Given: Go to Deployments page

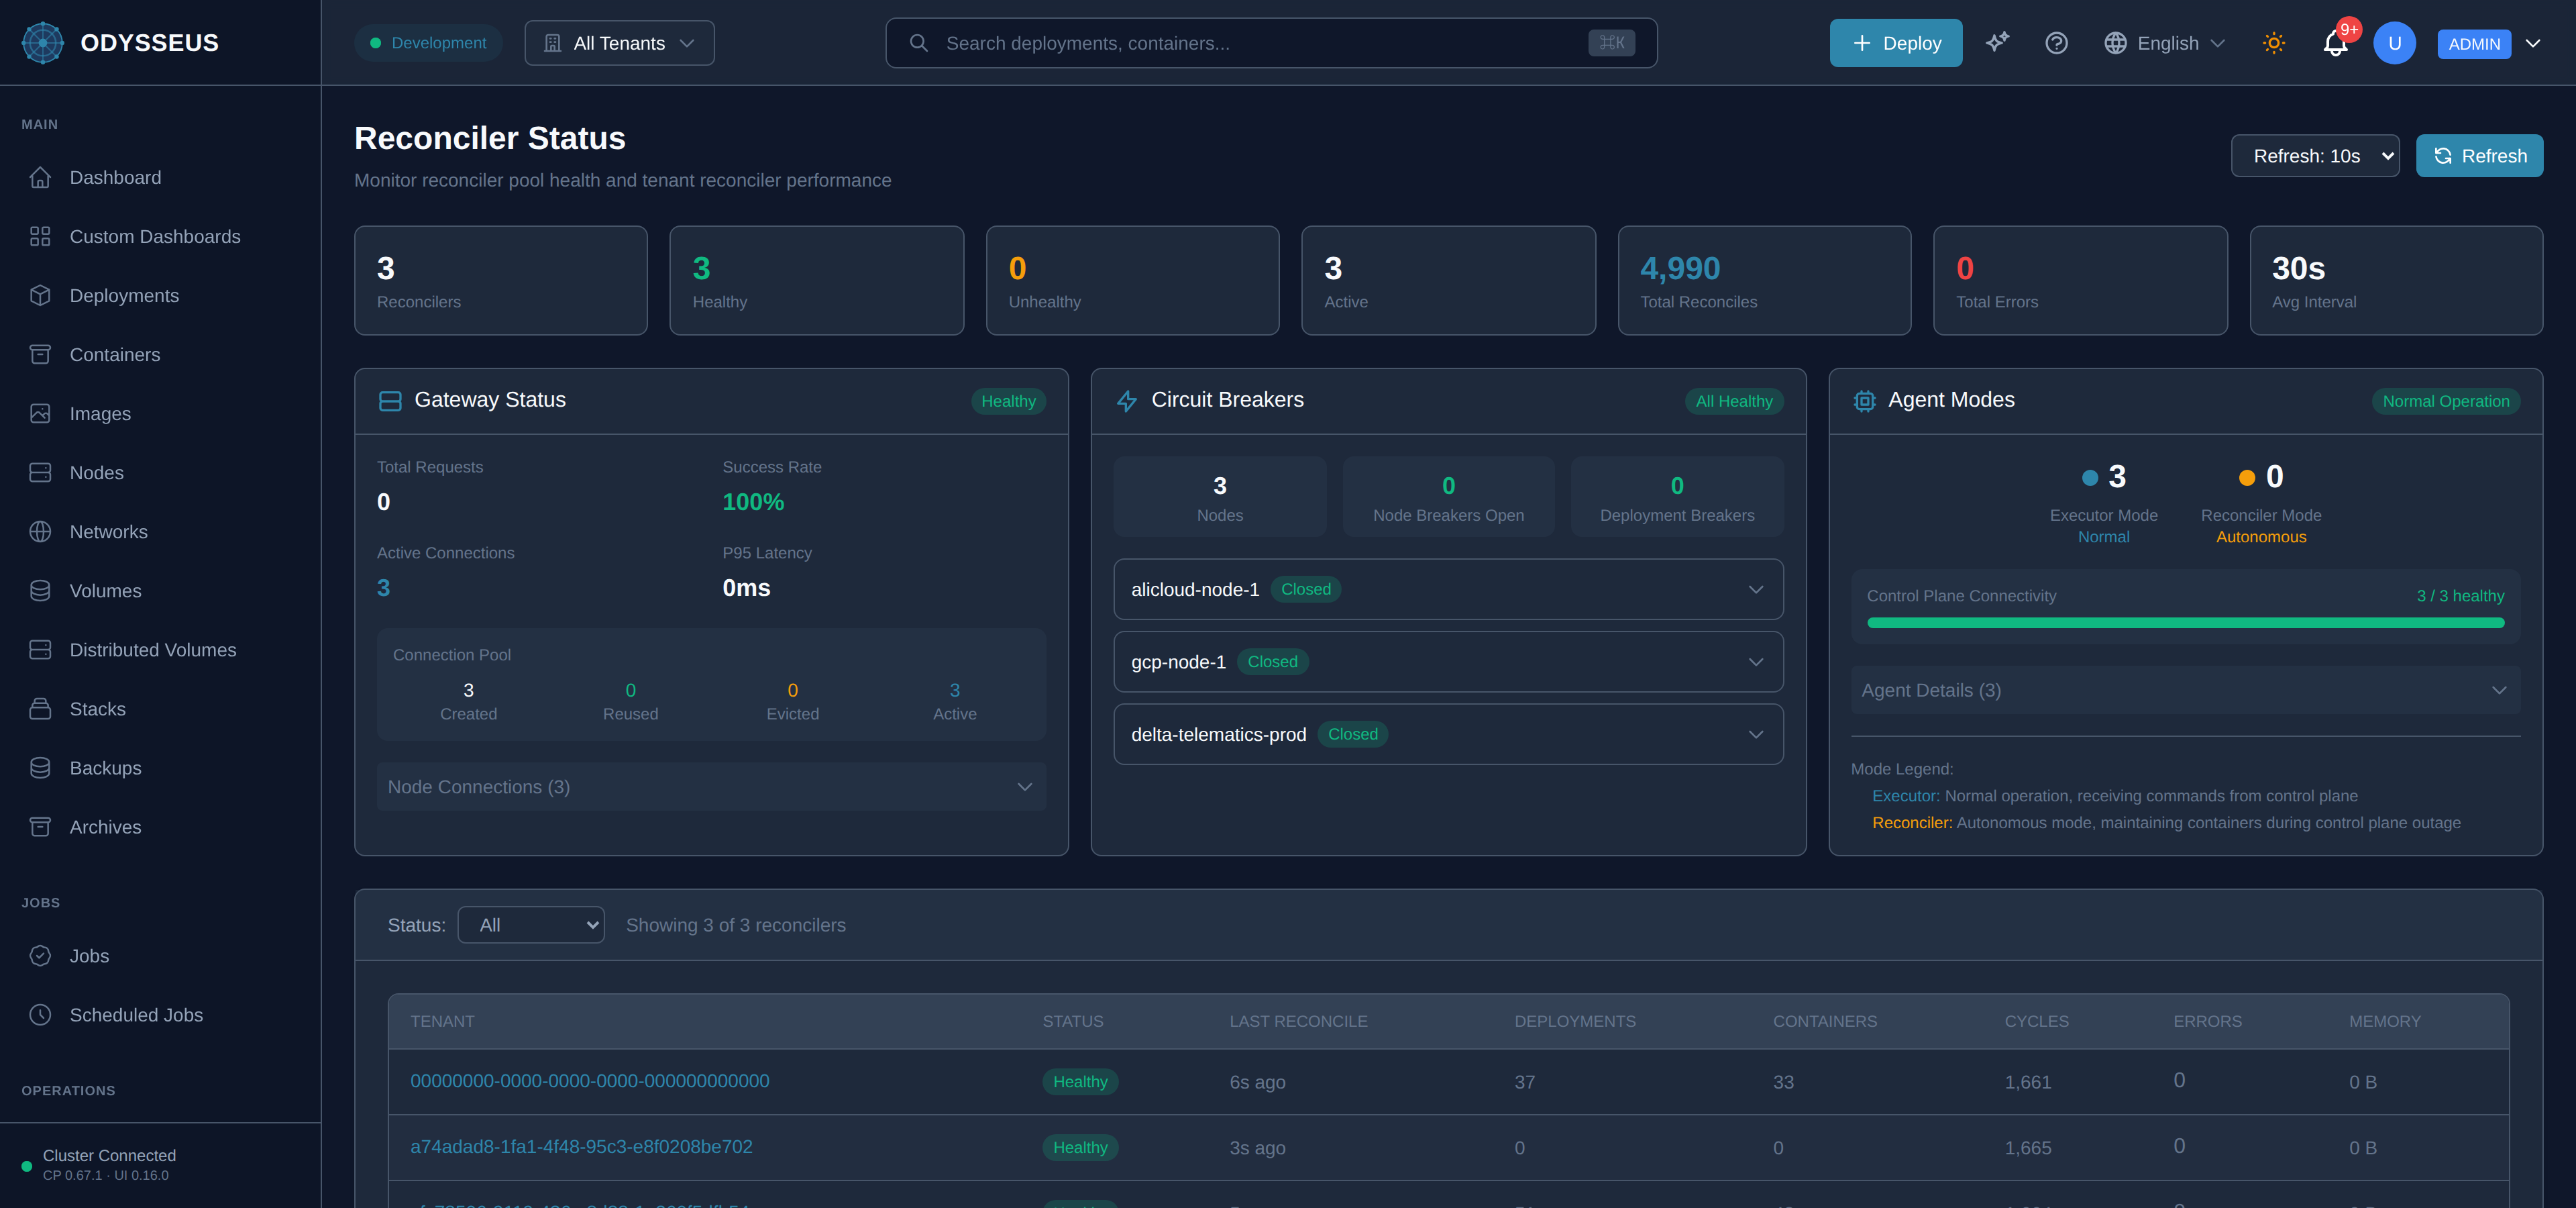Looking at the screenshot, I should tap(160, 295).
